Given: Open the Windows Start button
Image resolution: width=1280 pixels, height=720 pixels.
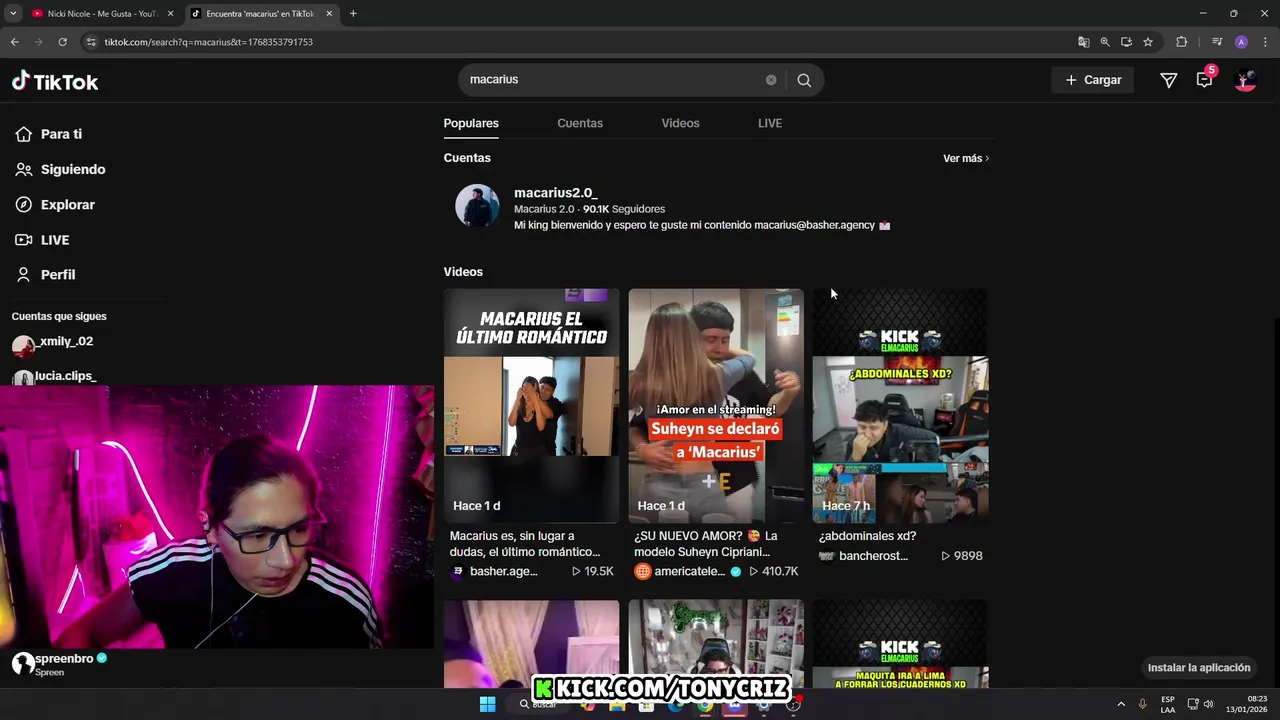Looking at the screenshot, I should pyautogui.click(x=487, y=704).
